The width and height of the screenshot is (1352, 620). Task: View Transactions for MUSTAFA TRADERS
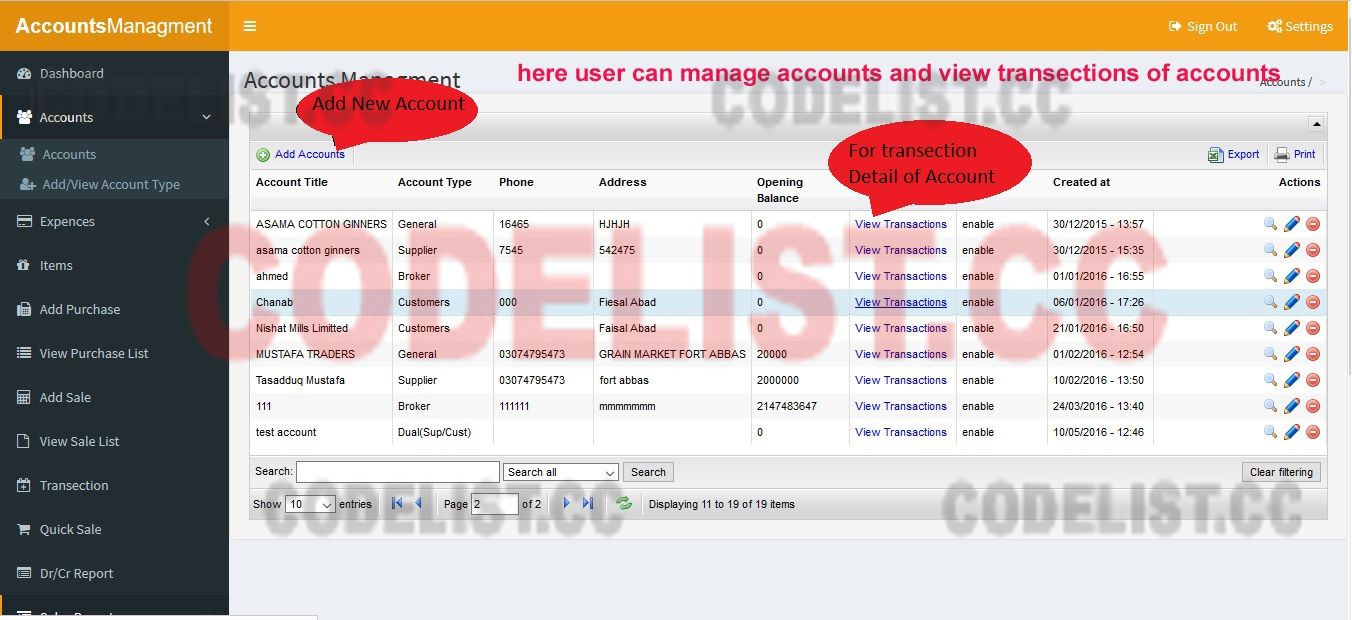[901, 354]
